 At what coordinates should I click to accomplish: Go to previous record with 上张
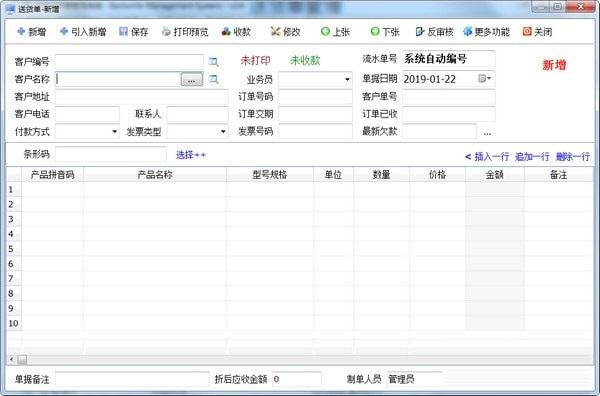(335, 32)
